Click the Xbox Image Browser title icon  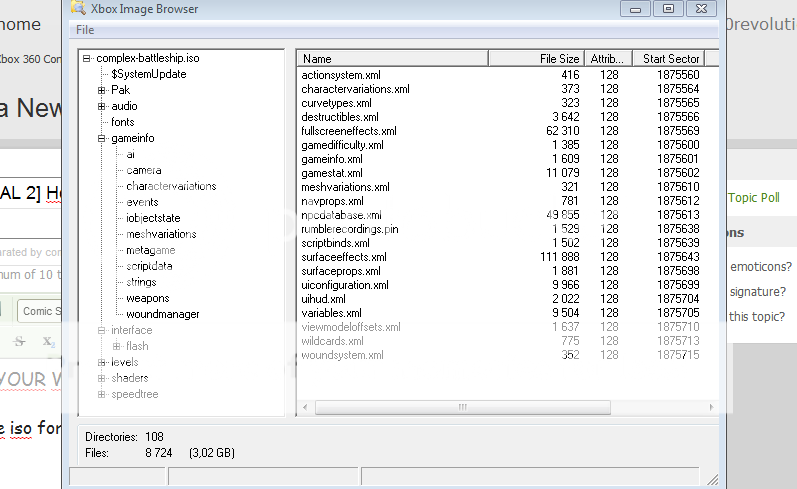[x=77, y=8]
